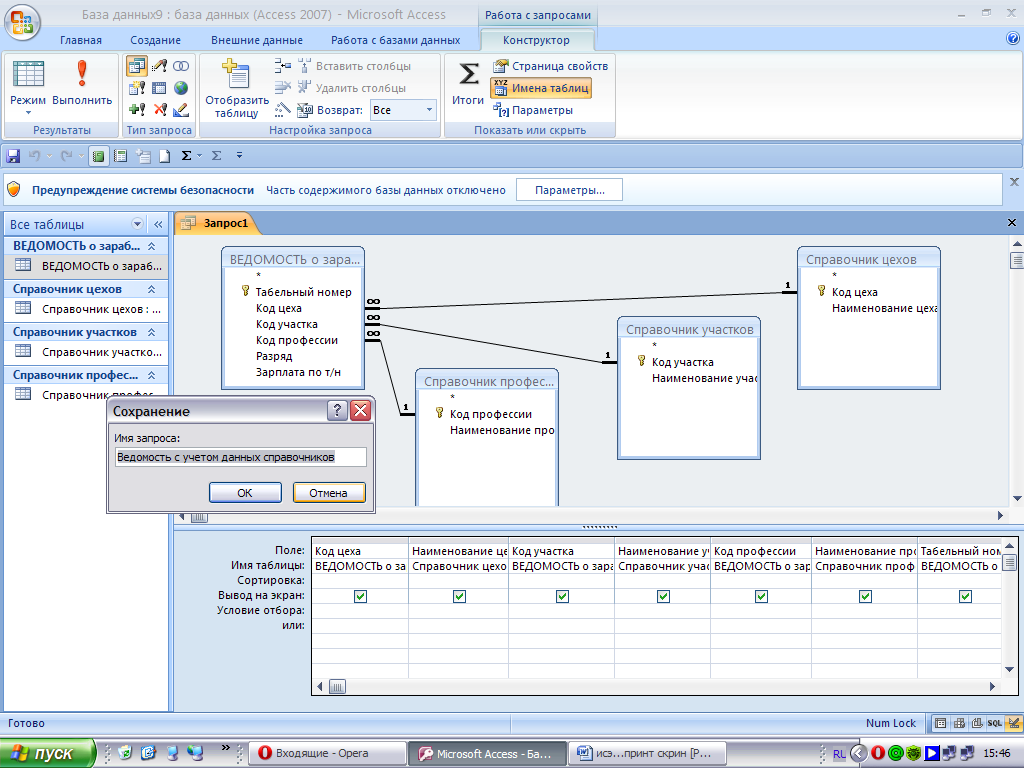Click the help icon in Сохранение dialog

(x=337, y=410)
